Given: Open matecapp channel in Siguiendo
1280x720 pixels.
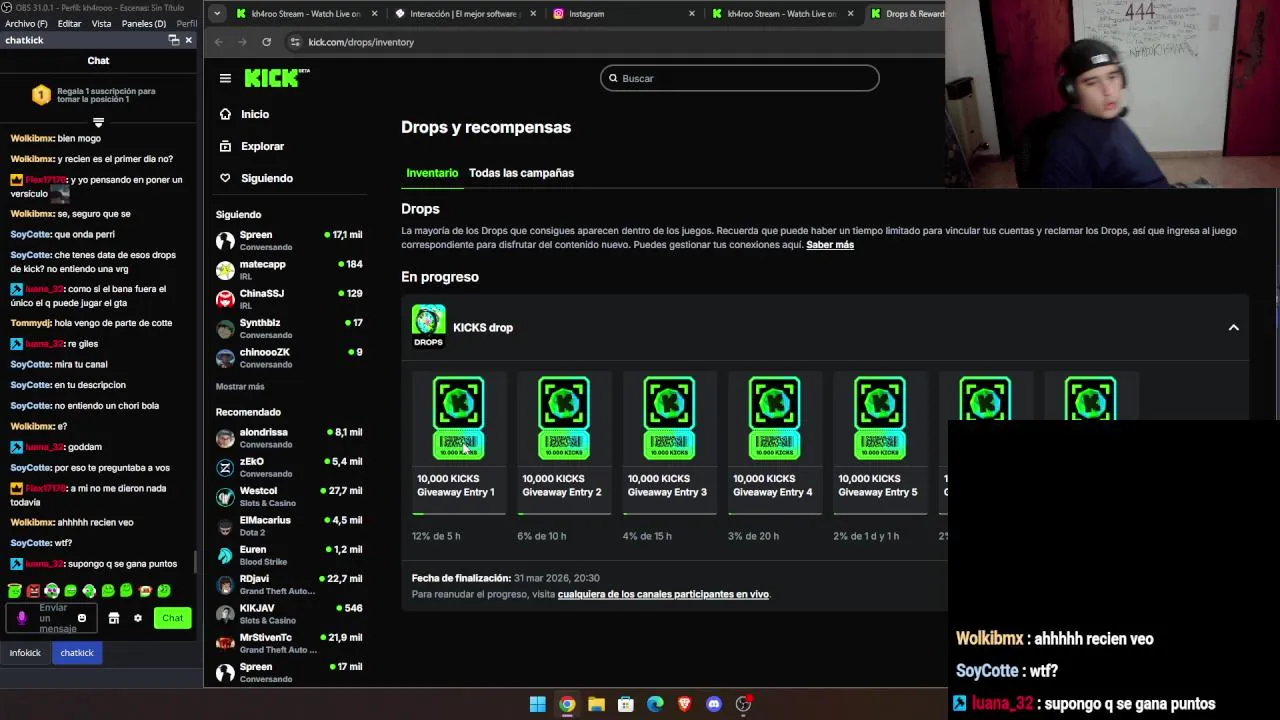Looking at the screenshot, I should (x=290, y=269).
